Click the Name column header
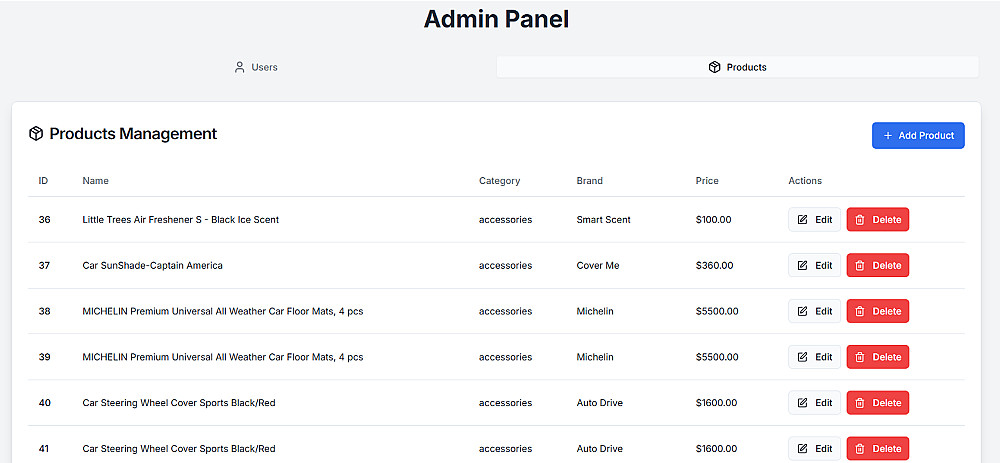This screenshot has height=463, width=1000. tap(95, 181)
